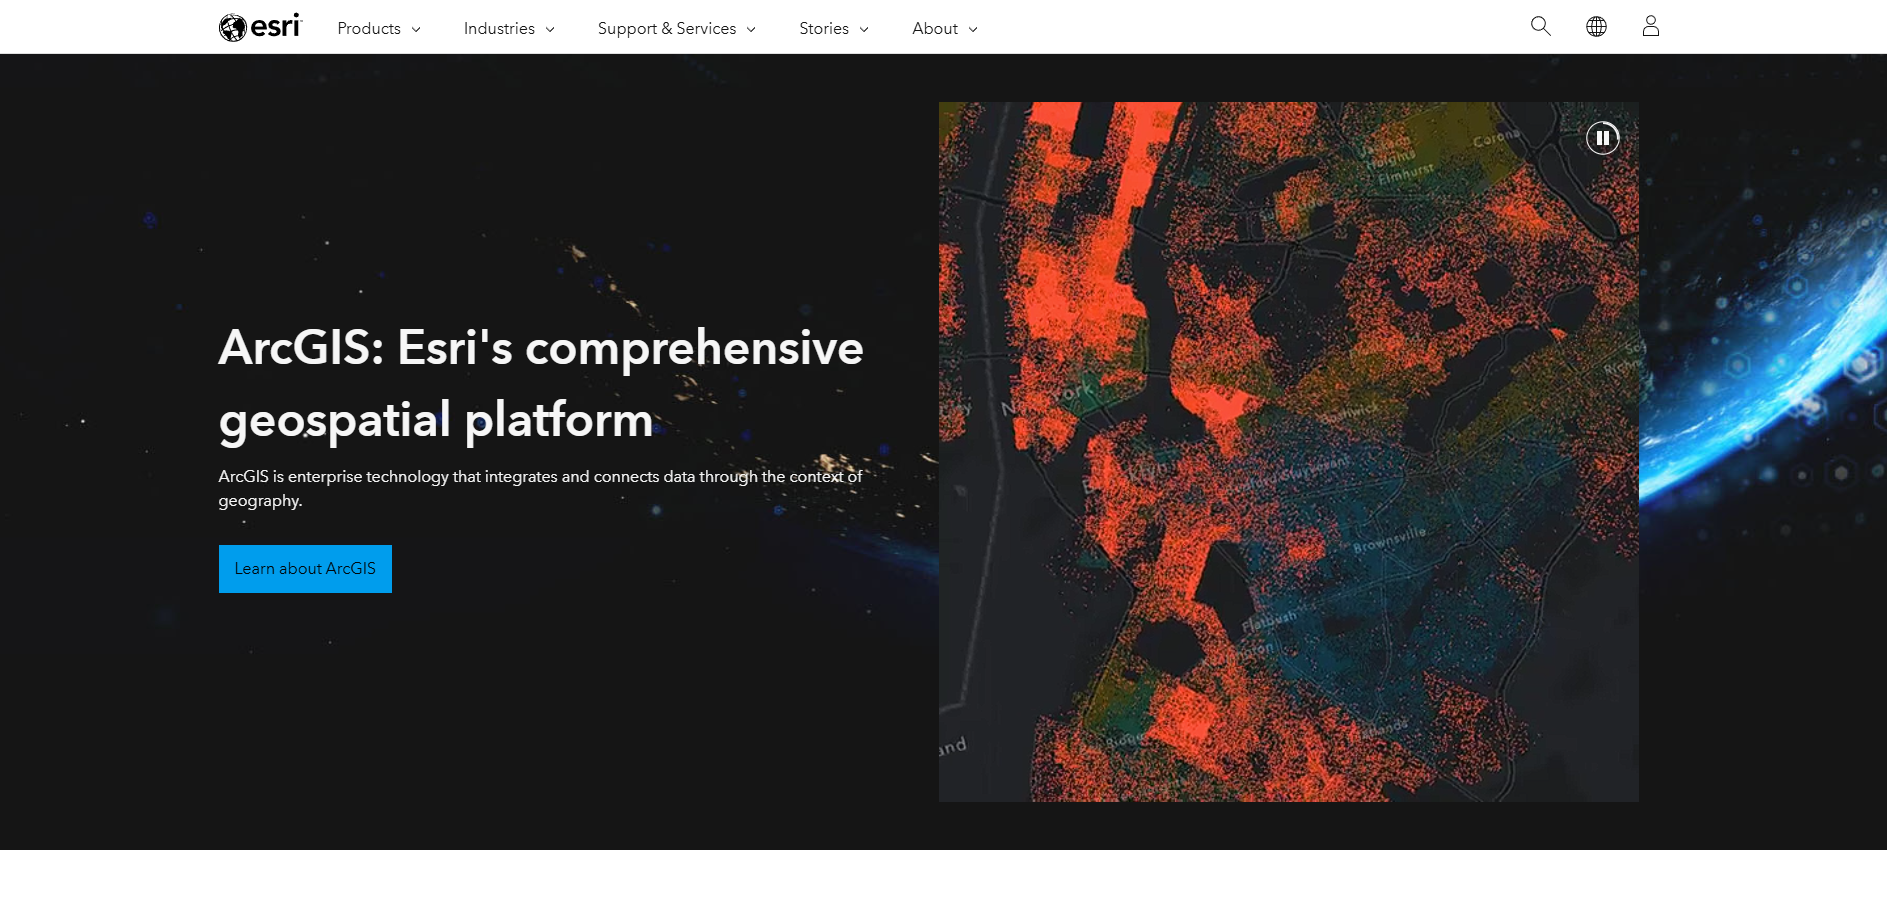
Task: Expand the Industries dropdown
Action: pos(509,28)
